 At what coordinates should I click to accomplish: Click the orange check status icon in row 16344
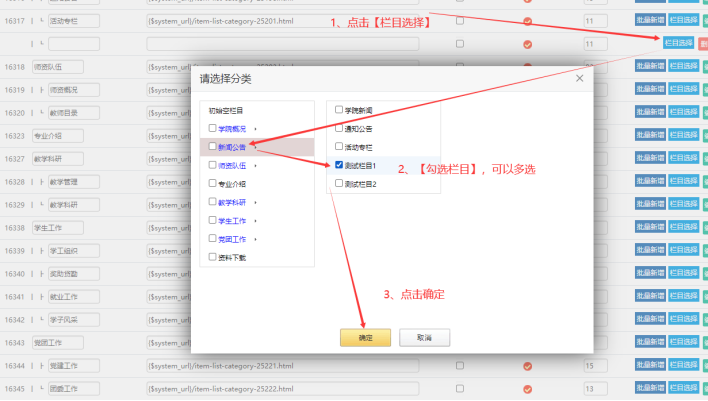click(528, 366)
